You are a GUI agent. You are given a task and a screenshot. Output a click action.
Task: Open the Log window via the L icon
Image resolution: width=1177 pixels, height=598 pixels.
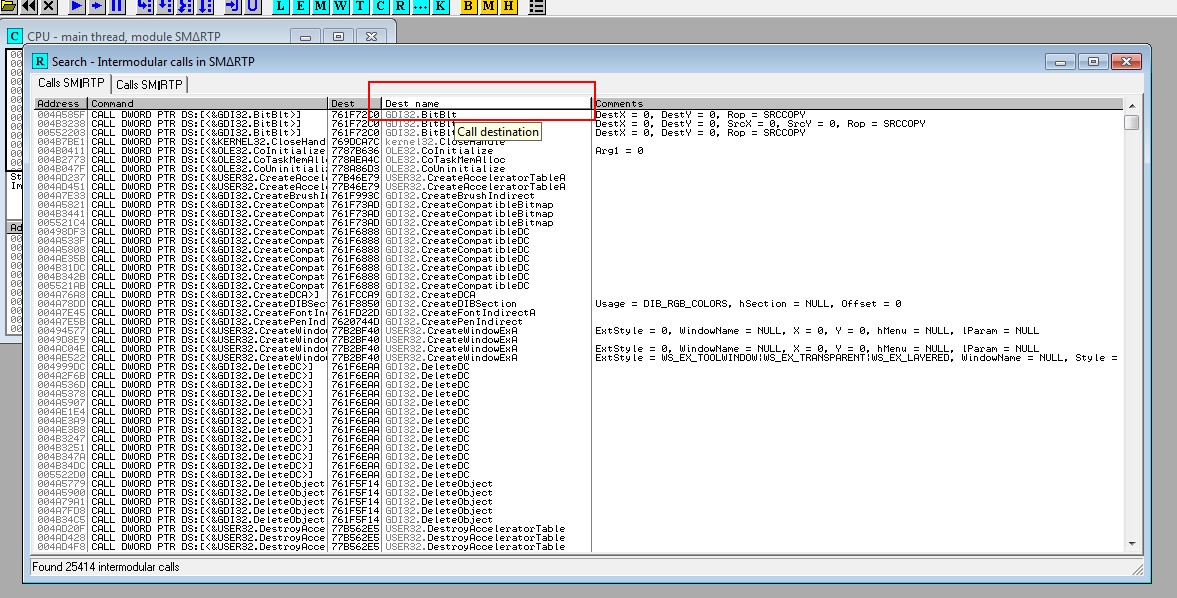click(x=281, y=6)
